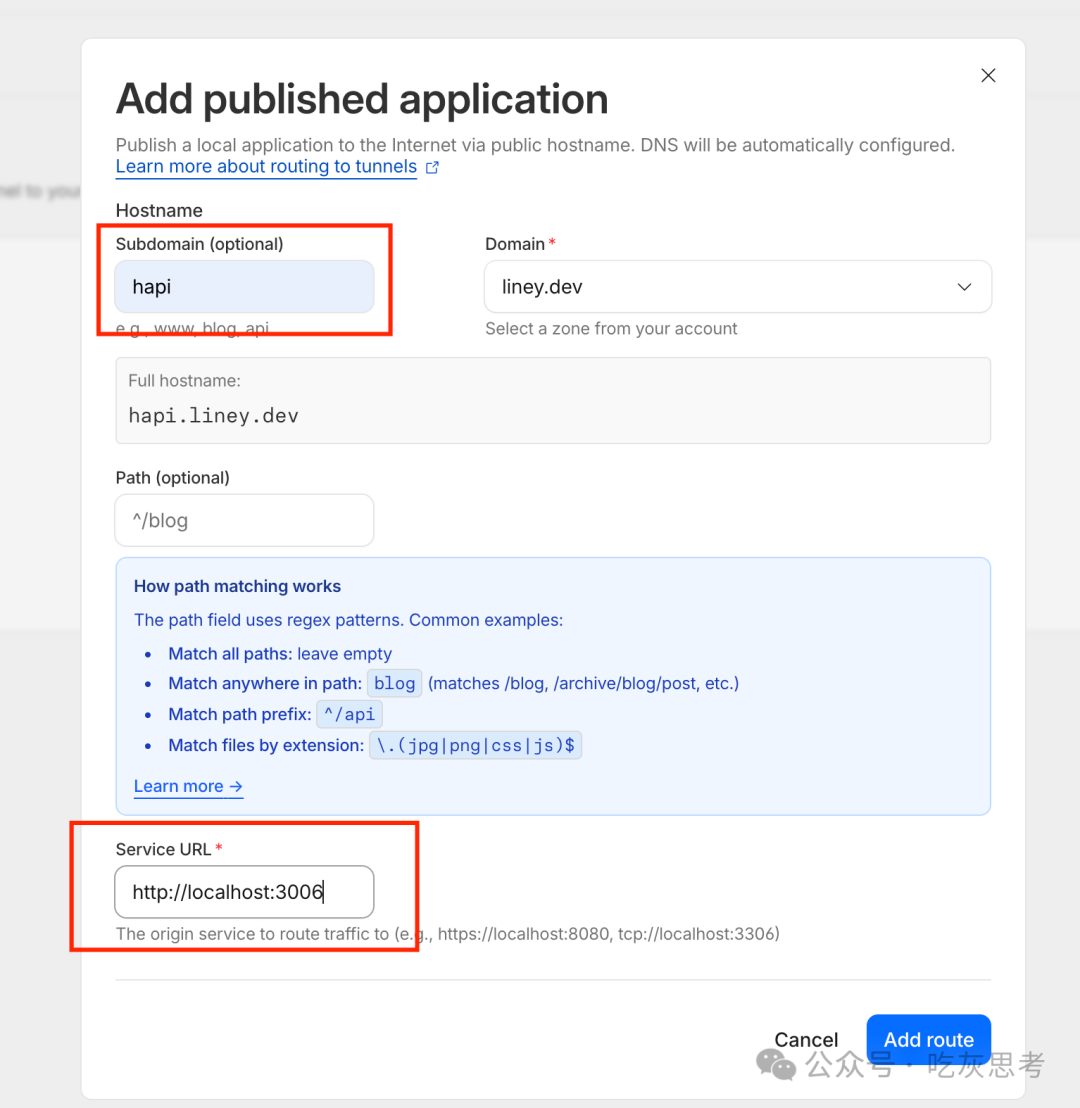1080x1108 pixels.
Task: Click the Select a zone hint text
Action: 611,329
